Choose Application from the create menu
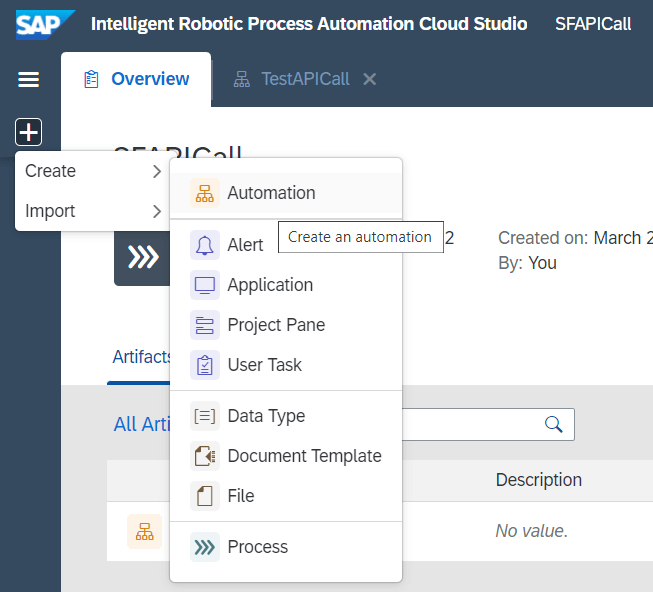Viewport: 653px width, 592px height. (286, 285)
